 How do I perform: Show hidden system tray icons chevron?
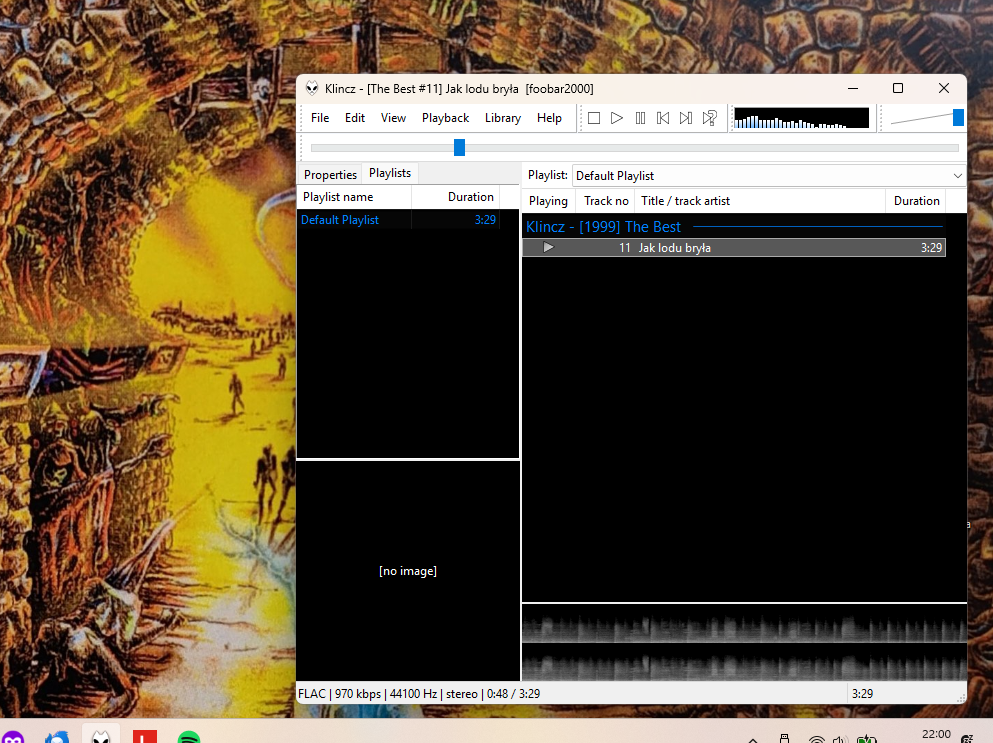[753, 739]
